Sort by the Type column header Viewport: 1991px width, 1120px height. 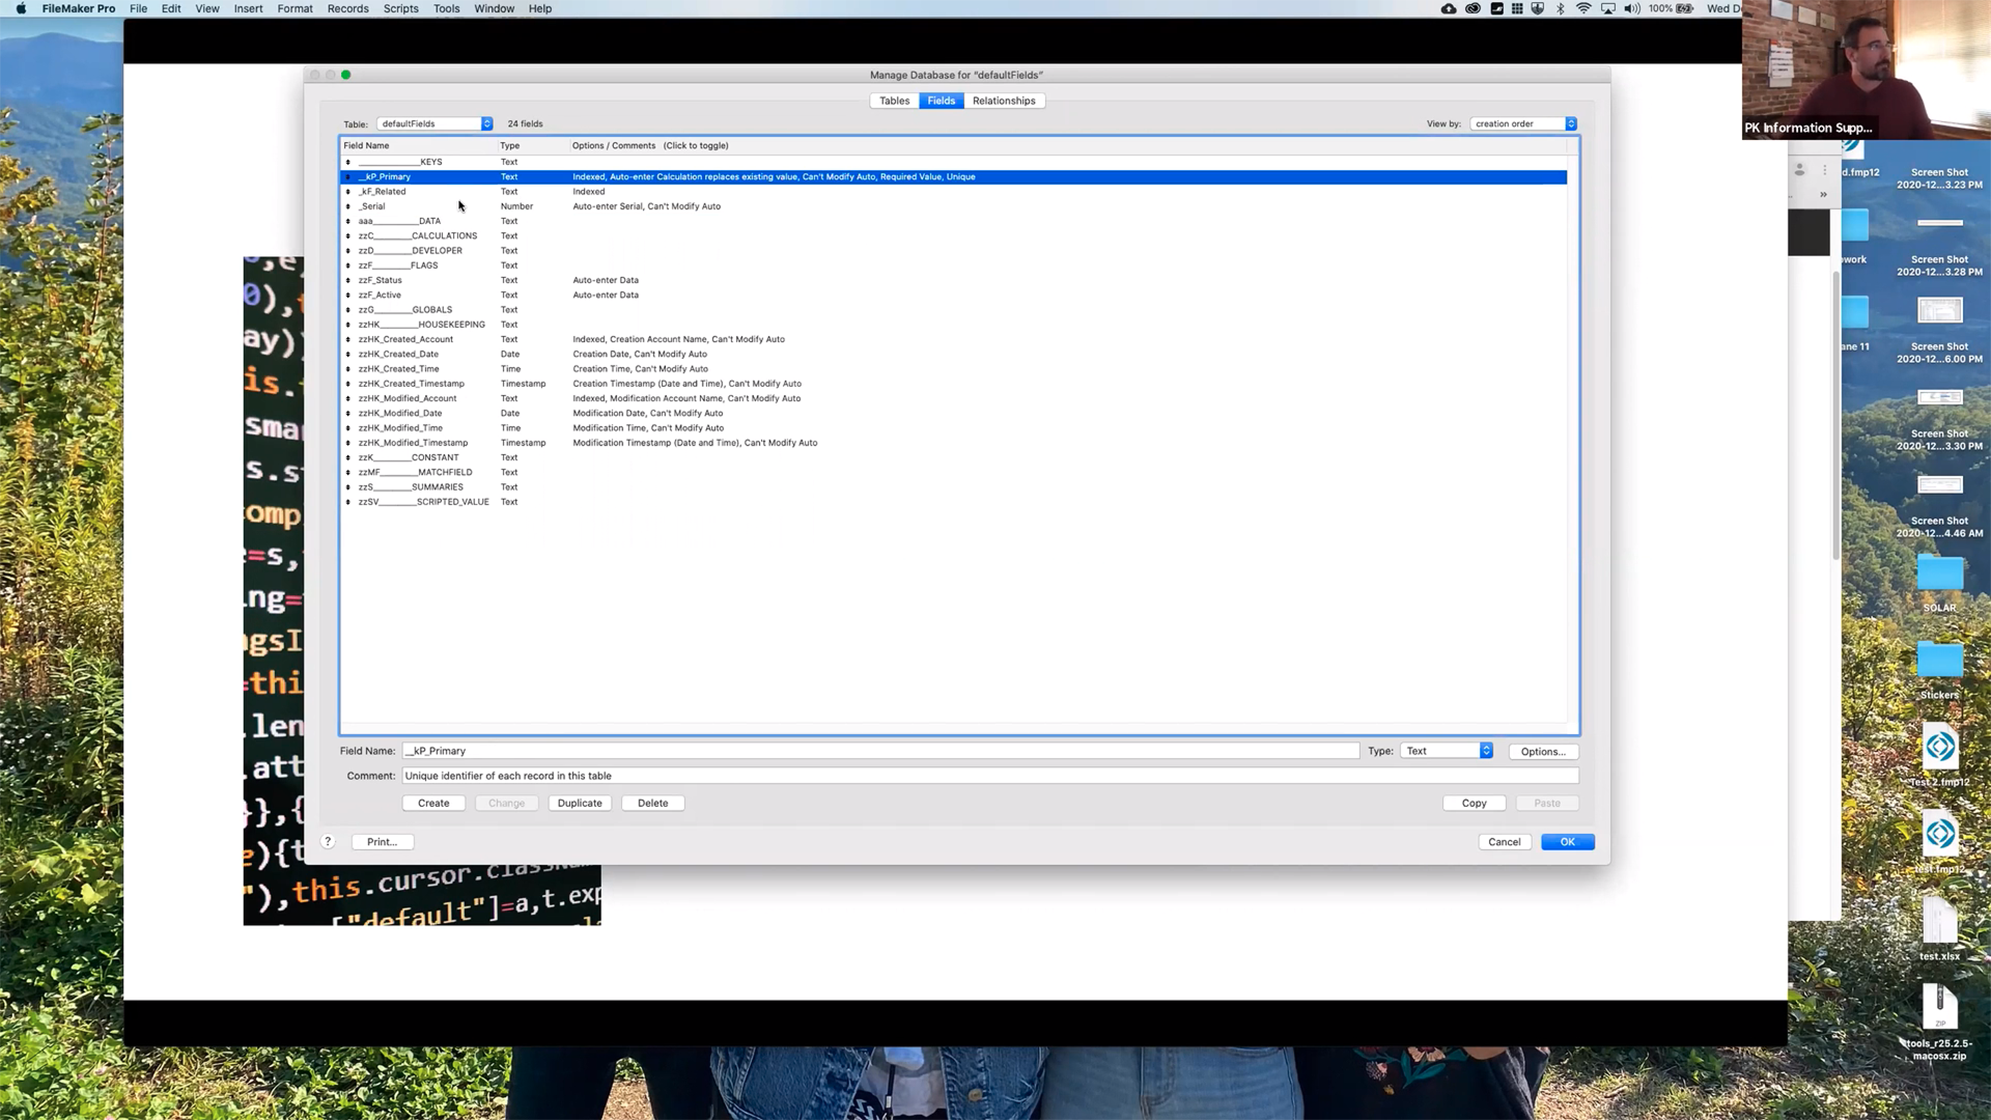pos(510,146)
